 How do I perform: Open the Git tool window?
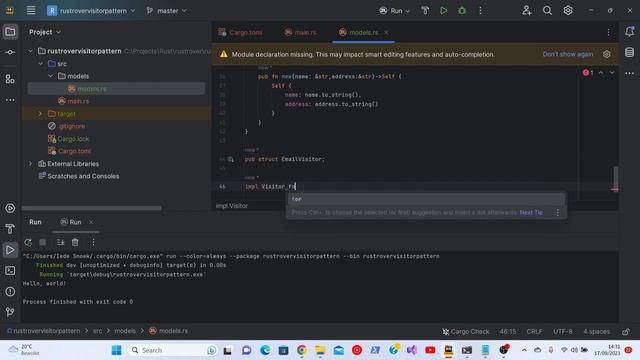coord(10,312)
